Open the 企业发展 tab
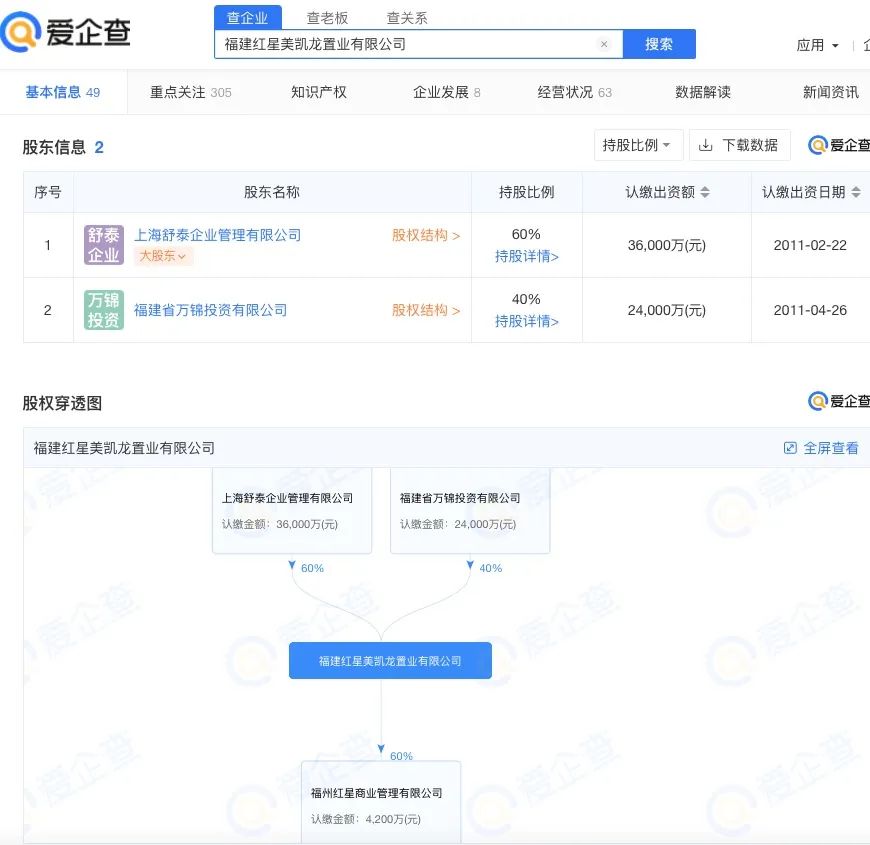870x845 pixels. (447, 92)
